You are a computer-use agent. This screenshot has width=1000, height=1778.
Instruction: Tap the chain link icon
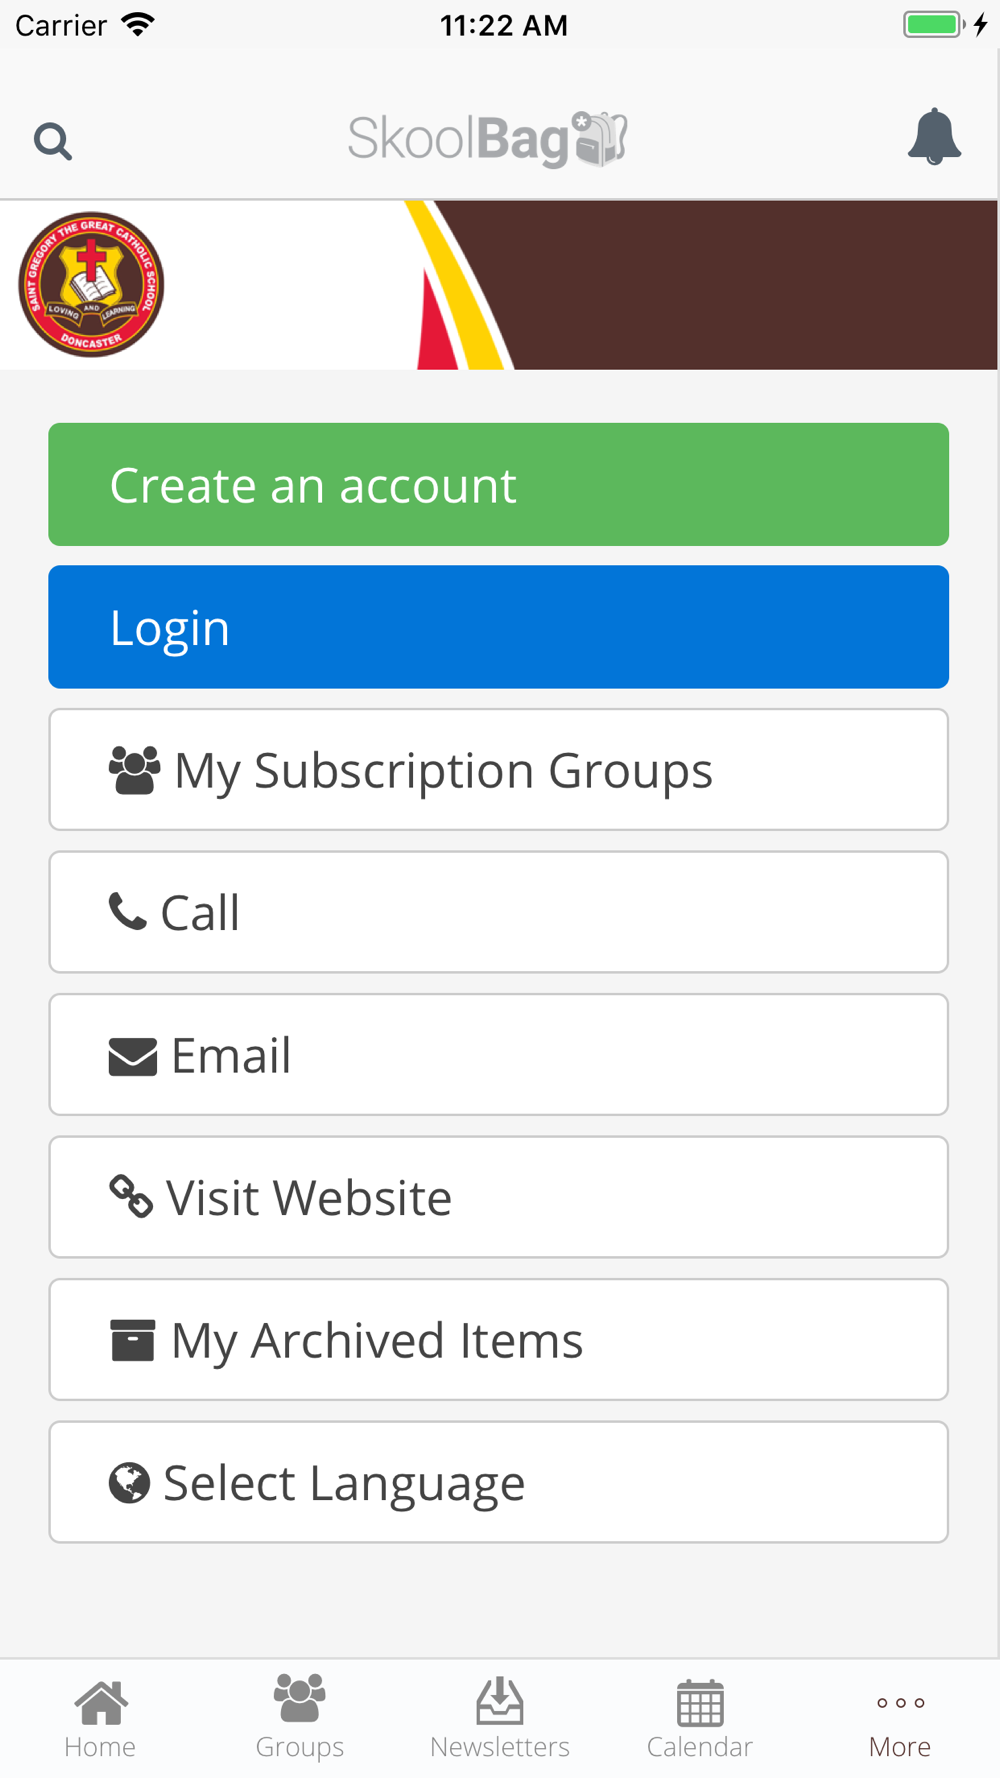pyautogui.click(x=131, y=1196)
